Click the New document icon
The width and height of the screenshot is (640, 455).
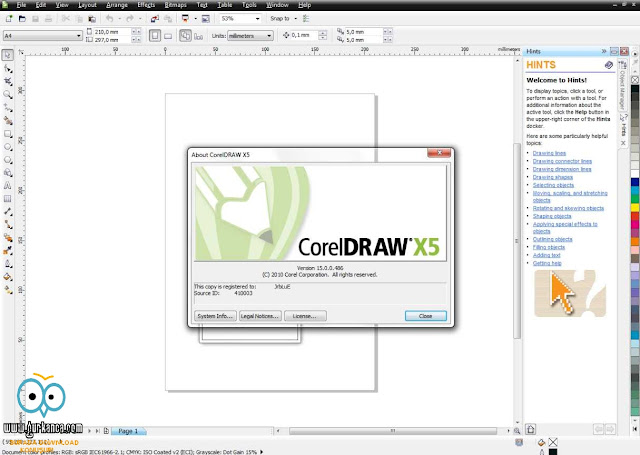pos(9,18)
